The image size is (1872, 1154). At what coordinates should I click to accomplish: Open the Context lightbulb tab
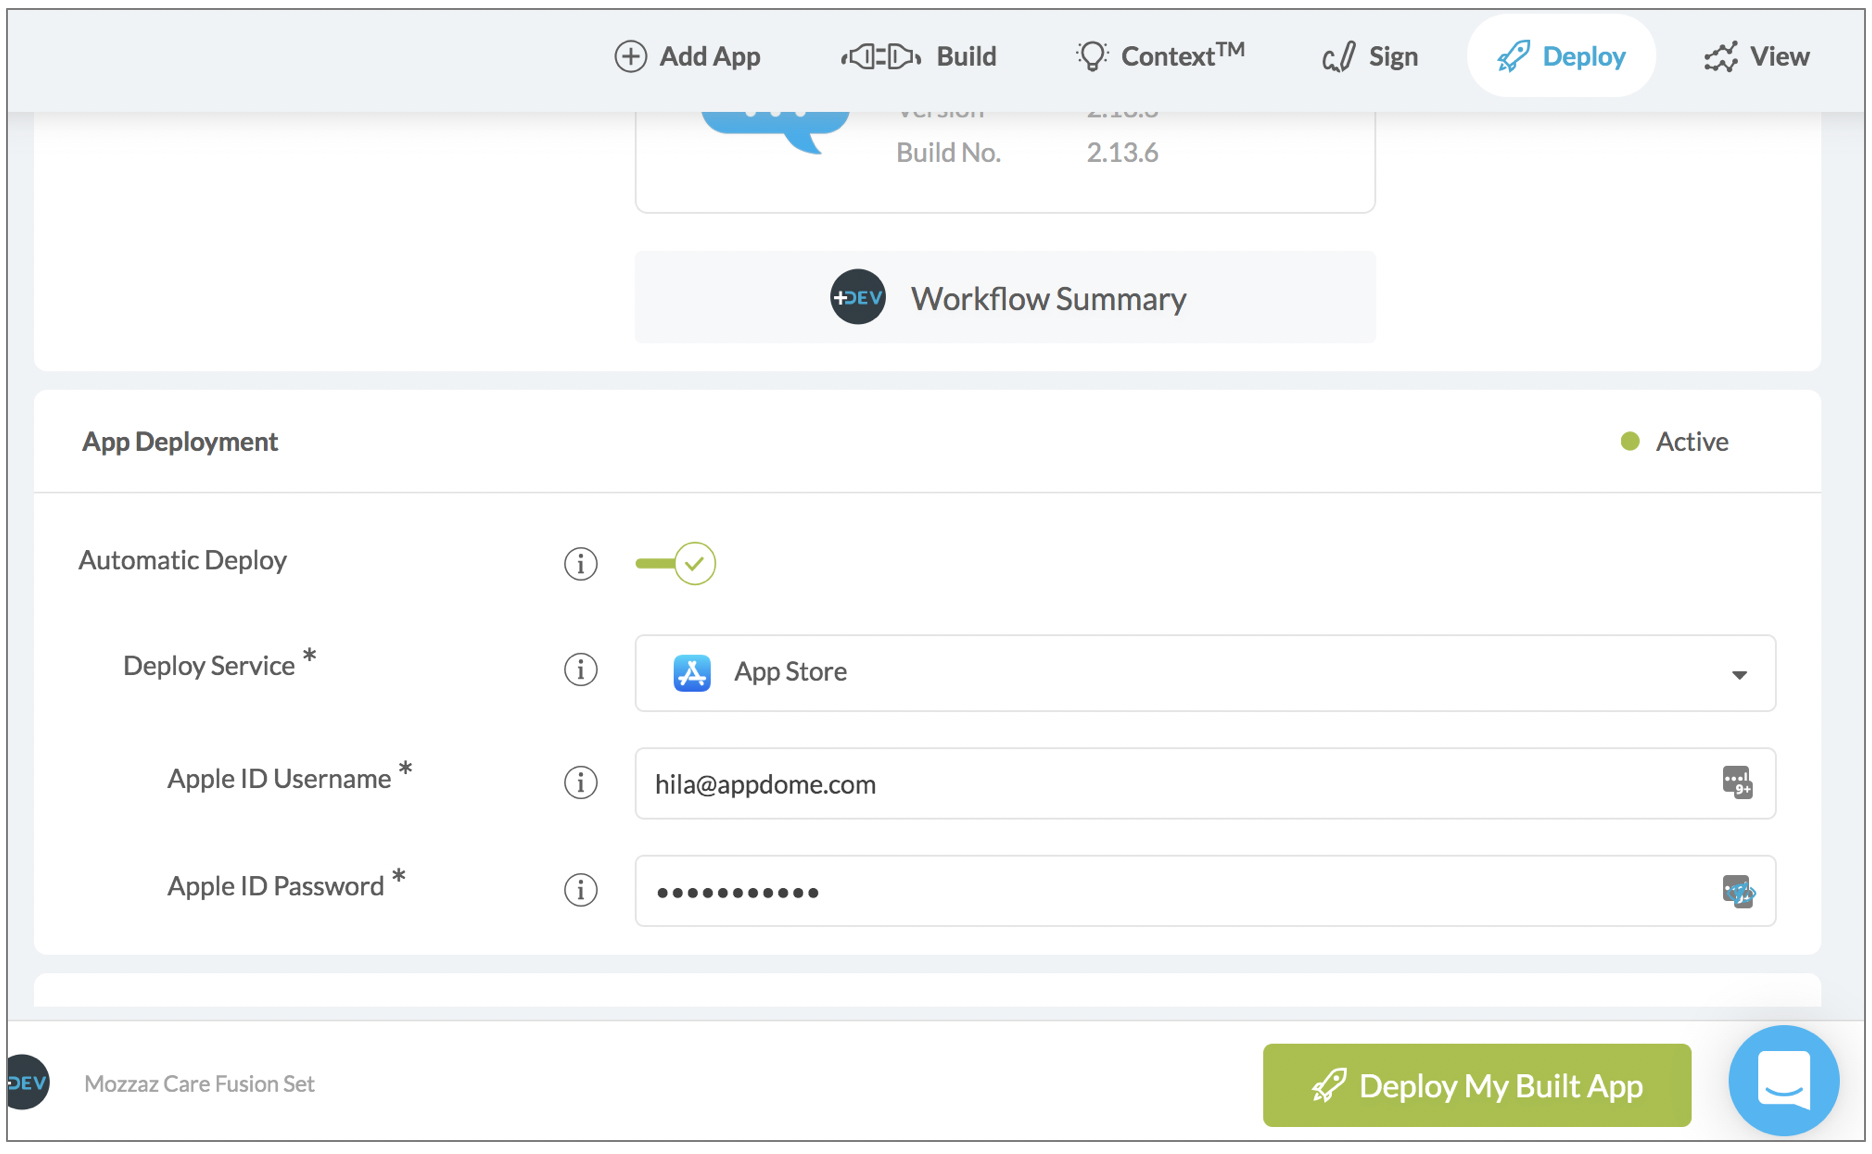1160,56
